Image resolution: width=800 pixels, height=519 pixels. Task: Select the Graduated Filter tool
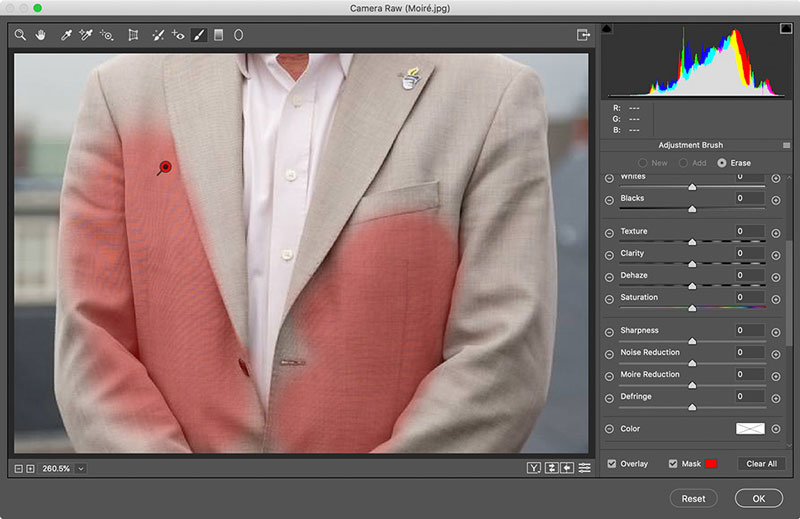(218, 35)
